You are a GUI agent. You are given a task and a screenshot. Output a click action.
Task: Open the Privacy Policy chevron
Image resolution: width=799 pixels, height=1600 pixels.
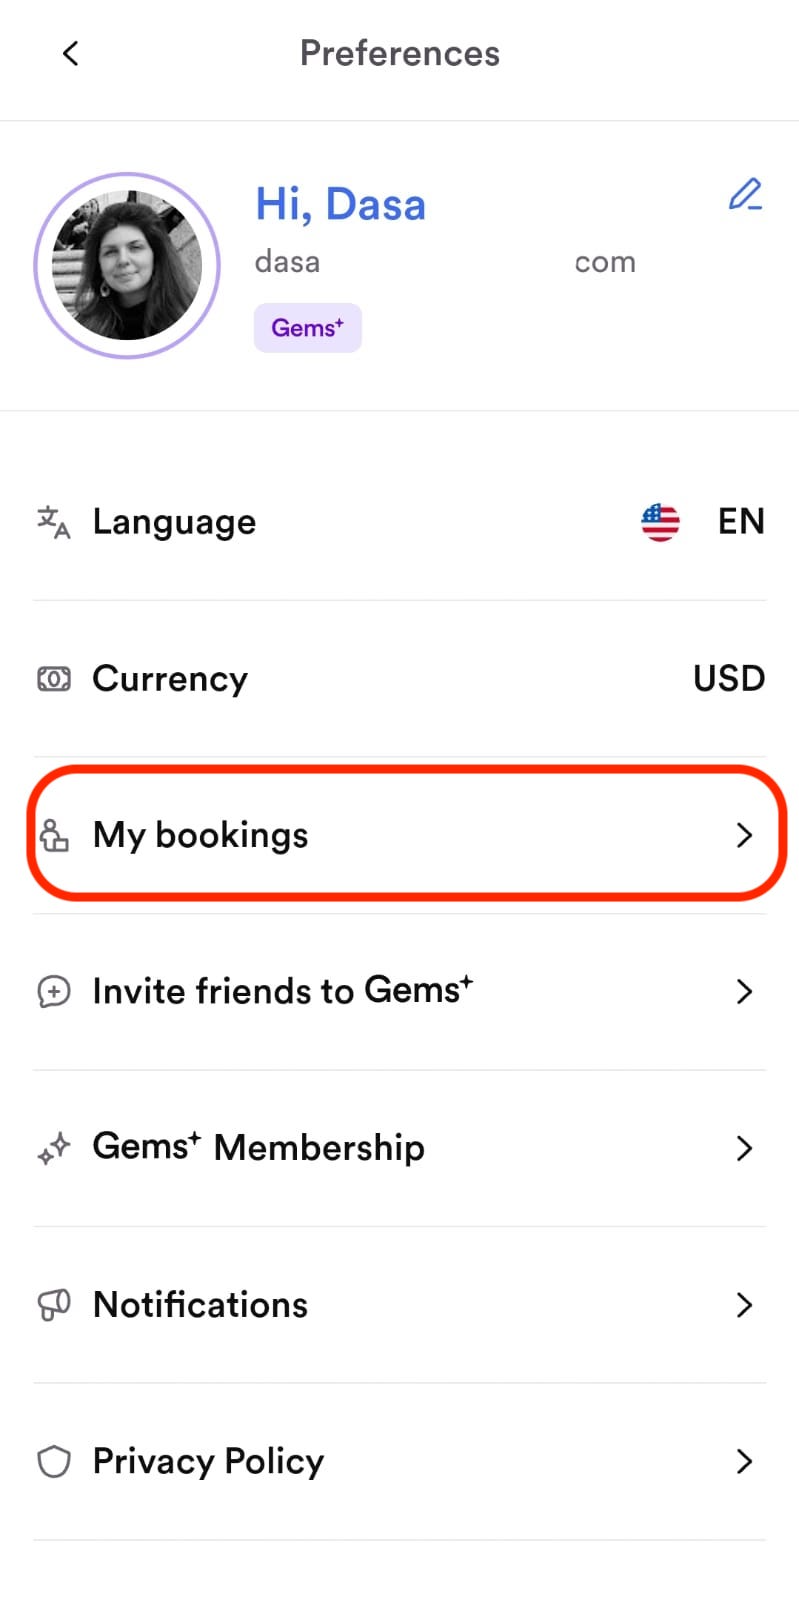click(744, 1461)
